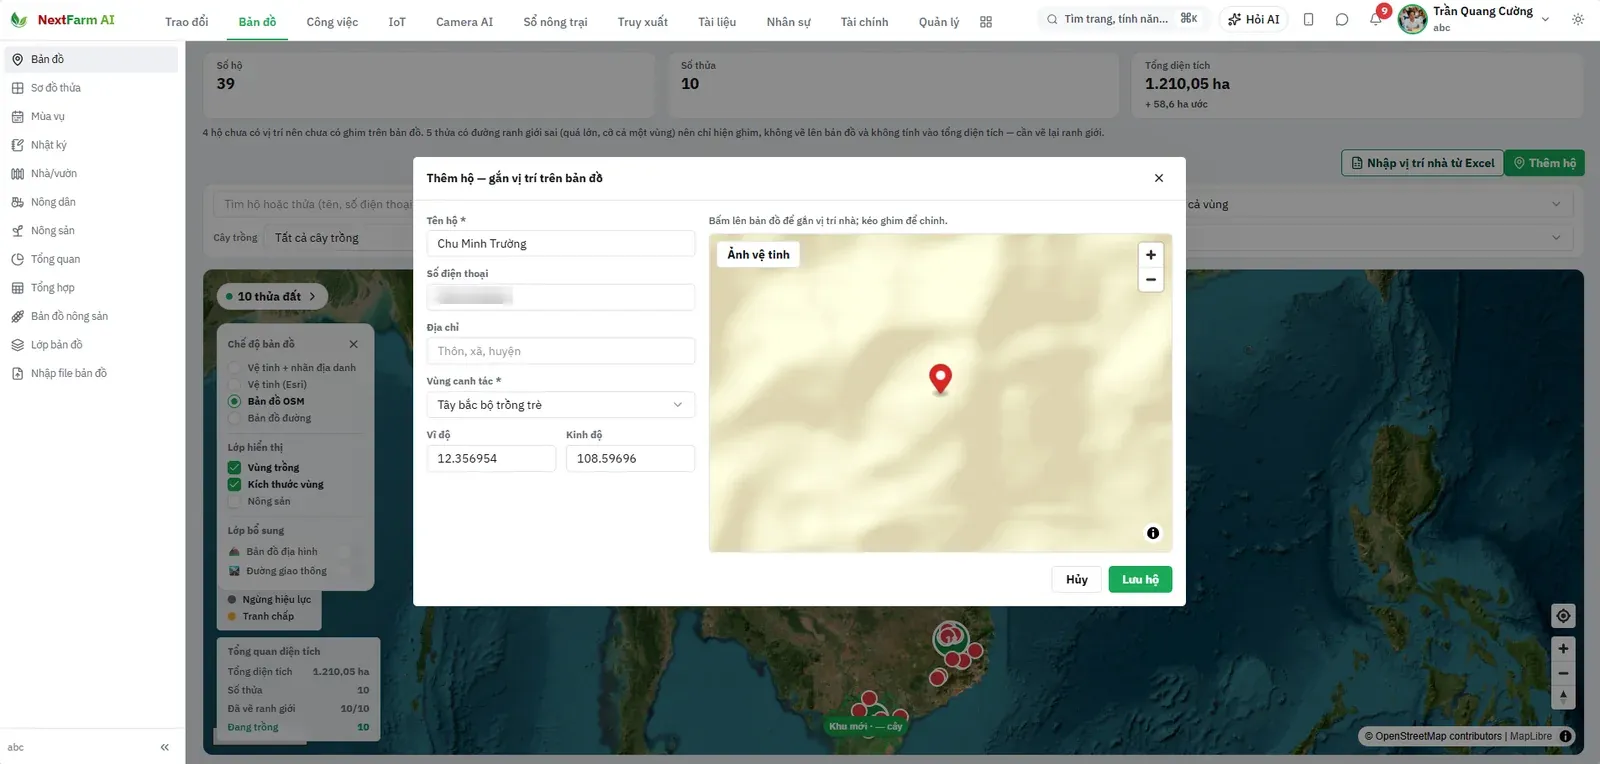Viewport: 1600px width, 764px height.
Task: Open the Camera AI tab
Action: coord(464,22)
